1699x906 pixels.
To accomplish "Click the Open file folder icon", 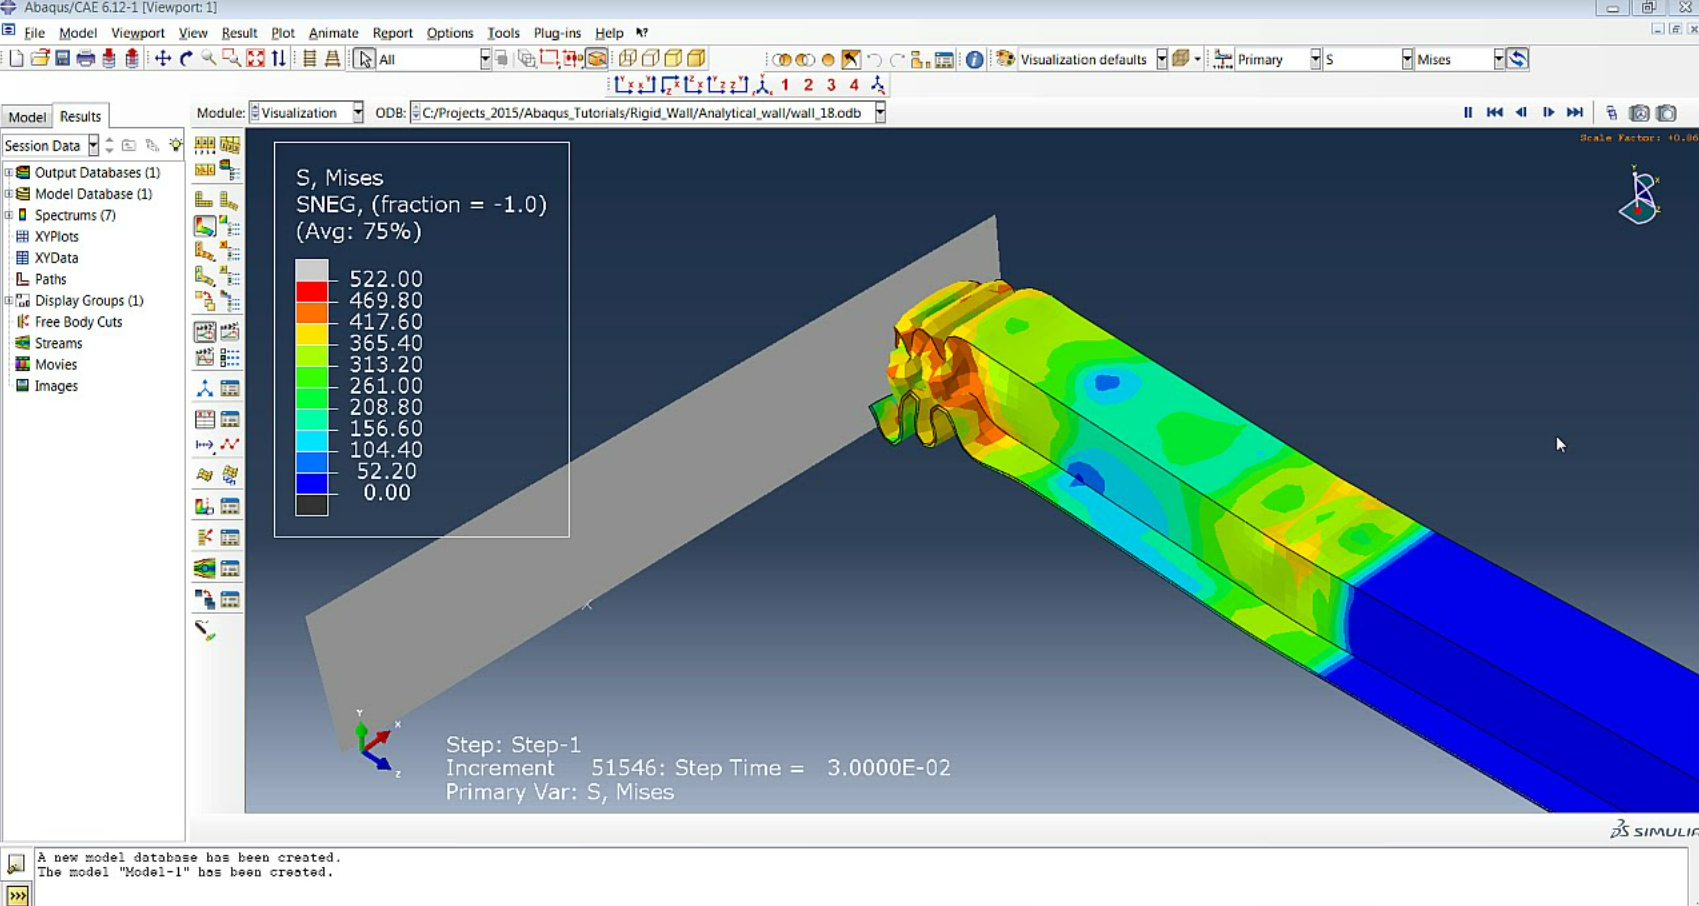I will coord(40,59).
